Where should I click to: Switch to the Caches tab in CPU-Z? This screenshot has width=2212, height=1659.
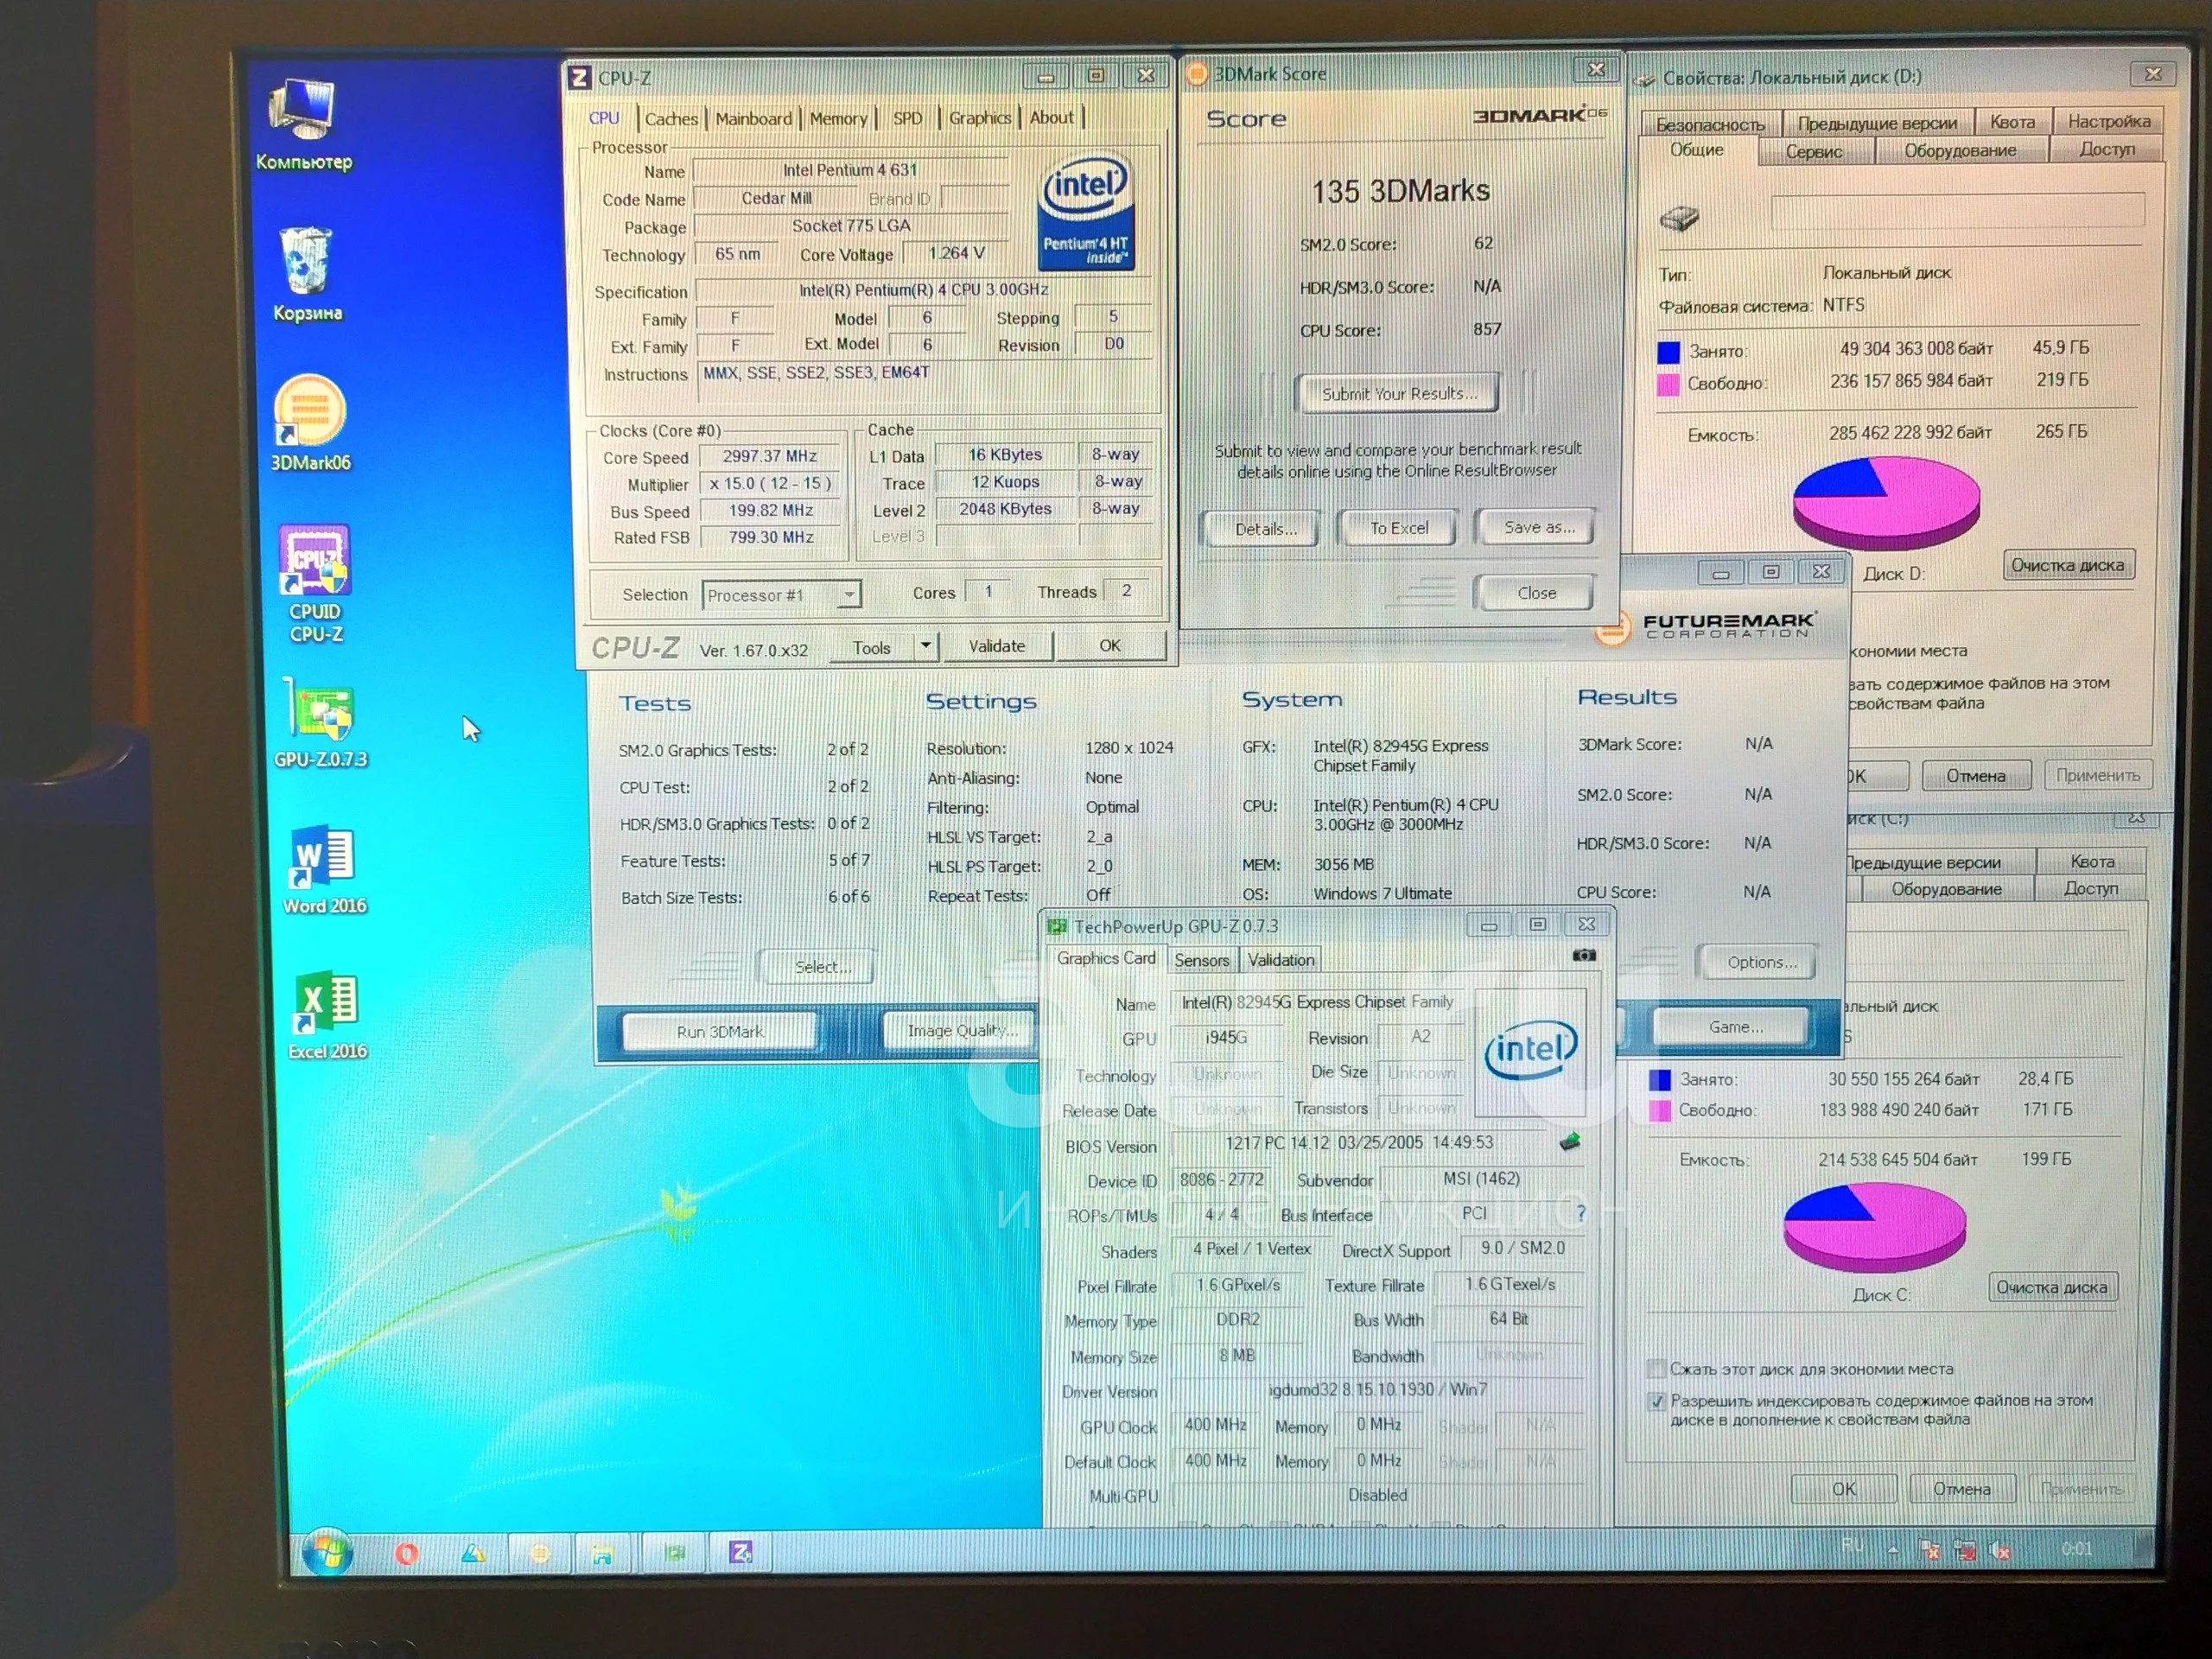(x=671, y=119)
